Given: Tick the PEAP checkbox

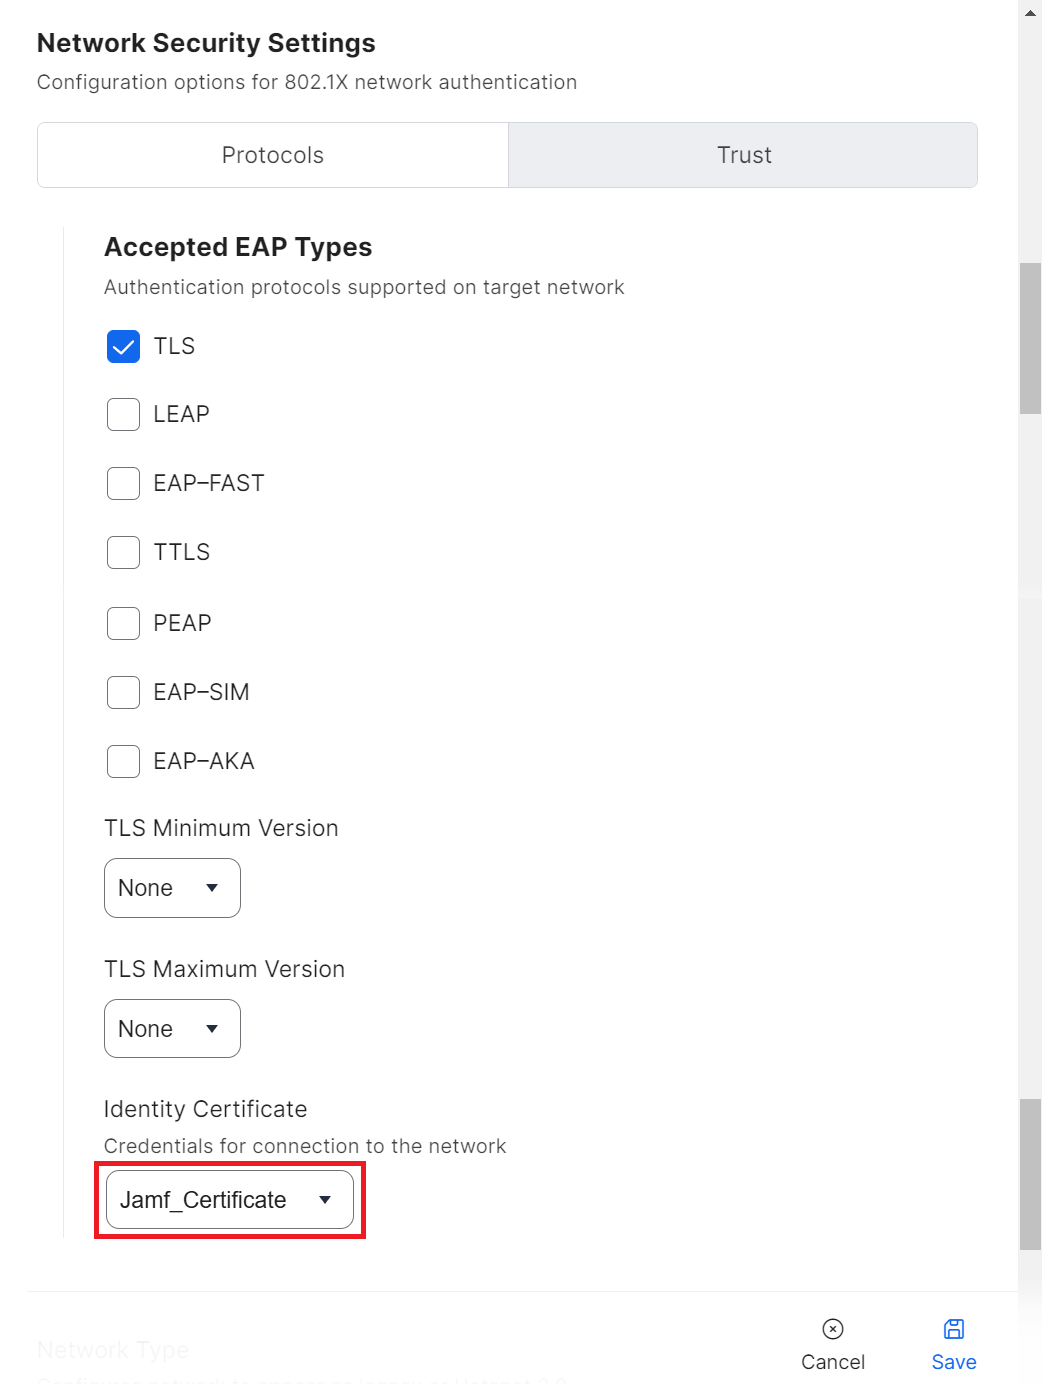Looking at the screenshot, I should coord(123,623).
